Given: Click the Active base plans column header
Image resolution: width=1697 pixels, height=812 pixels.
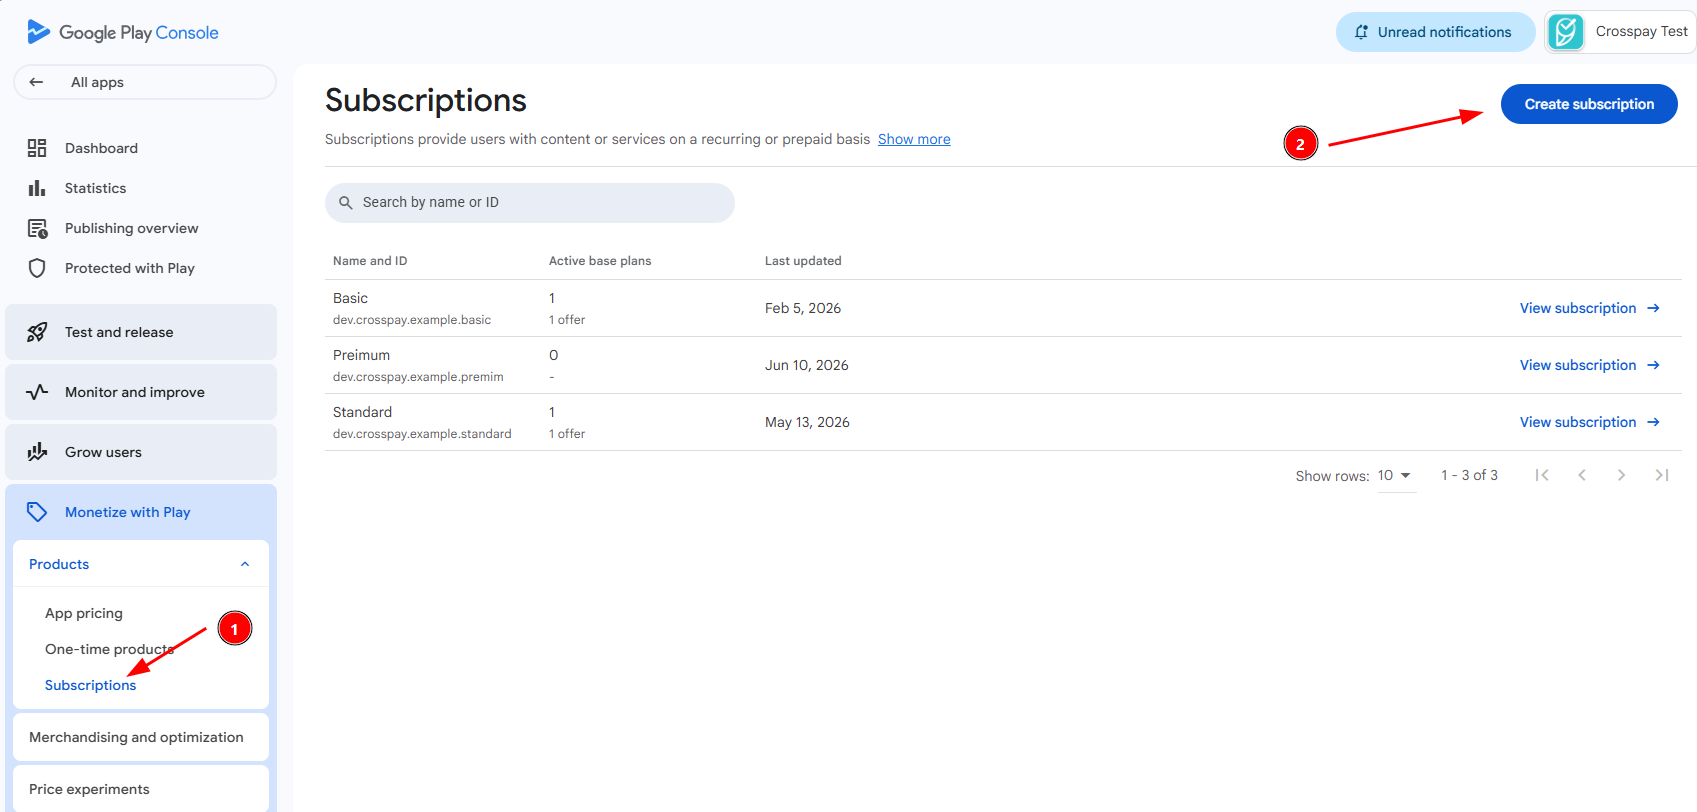Looking at the screenshot, I should click(600, 261).
